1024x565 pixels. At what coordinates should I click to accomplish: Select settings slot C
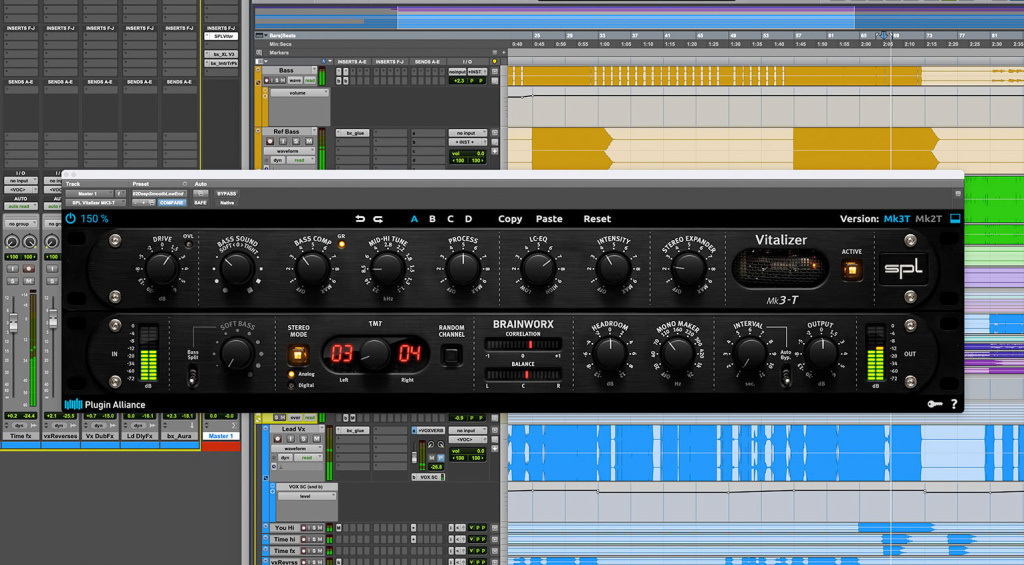[x=451, y=219]
